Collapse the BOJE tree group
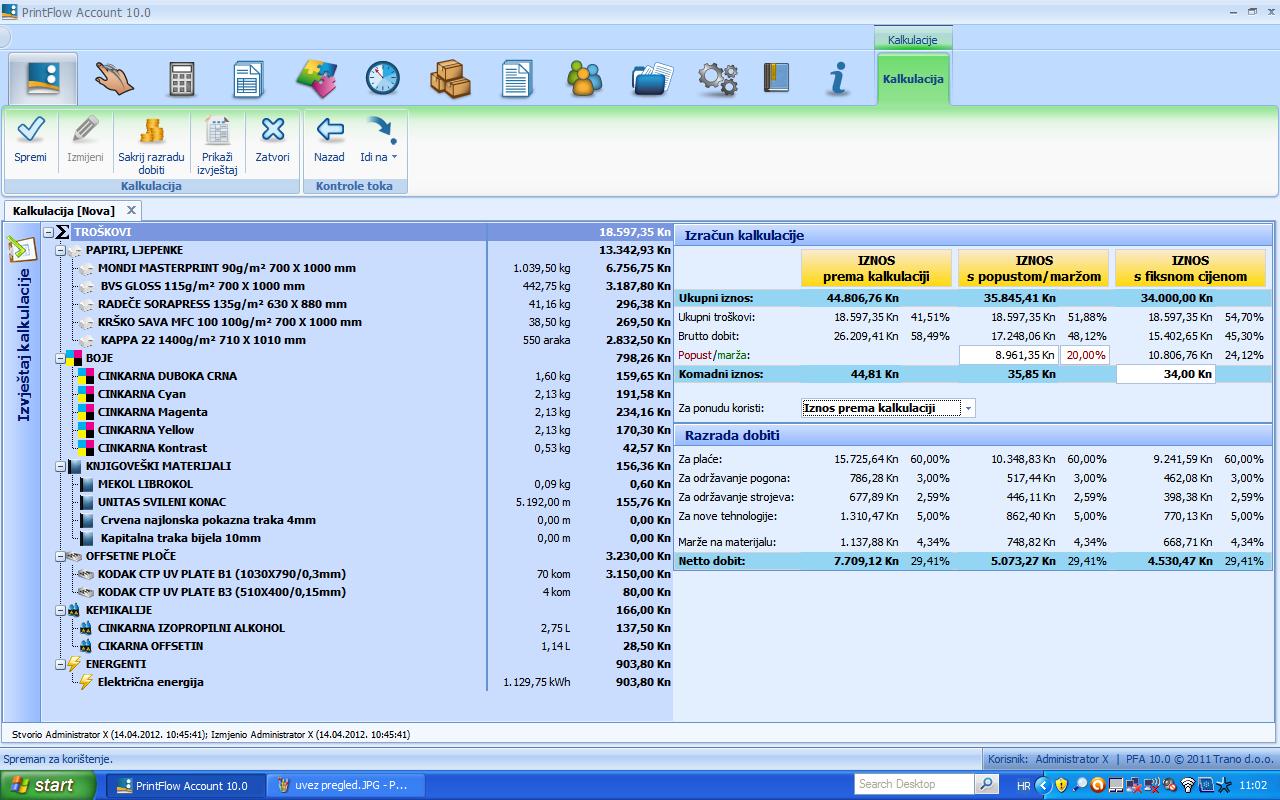Image resolution: width=1280 pixels, height=800 pixels. [61, 358]
